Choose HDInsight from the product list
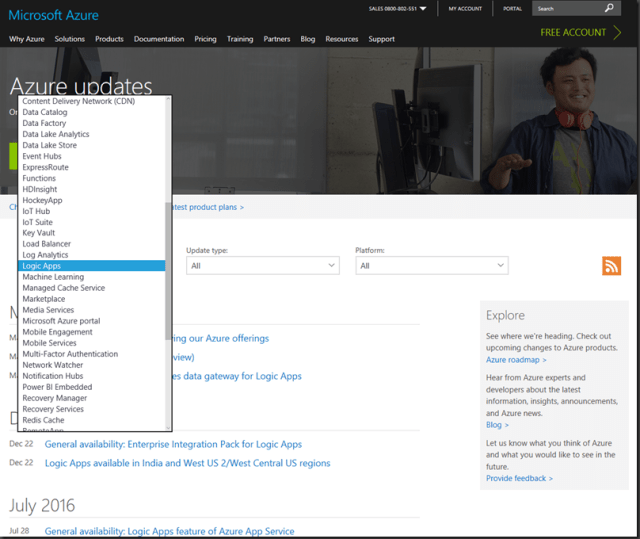The image size is (640, 539). (92, 189)
